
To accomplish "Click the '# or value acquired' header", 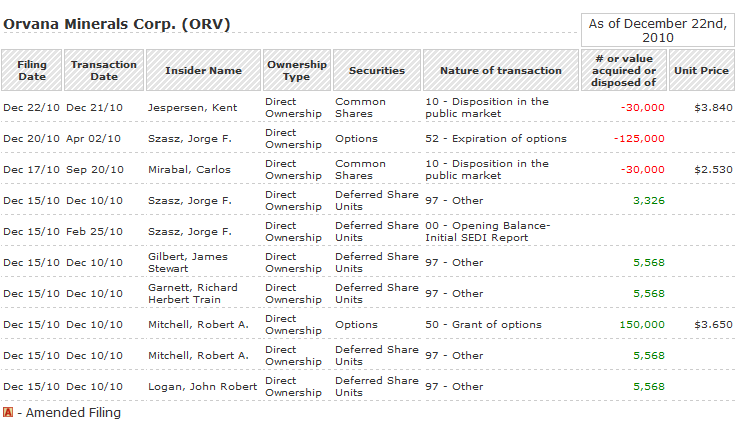I will (x=625, y=71).
